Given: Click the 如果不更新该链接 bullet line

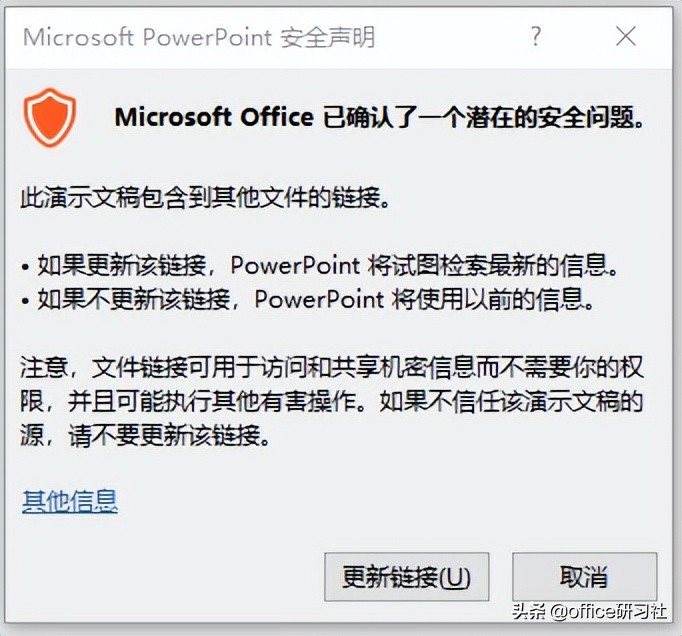Looking at the screenshot, I should 308,299.
